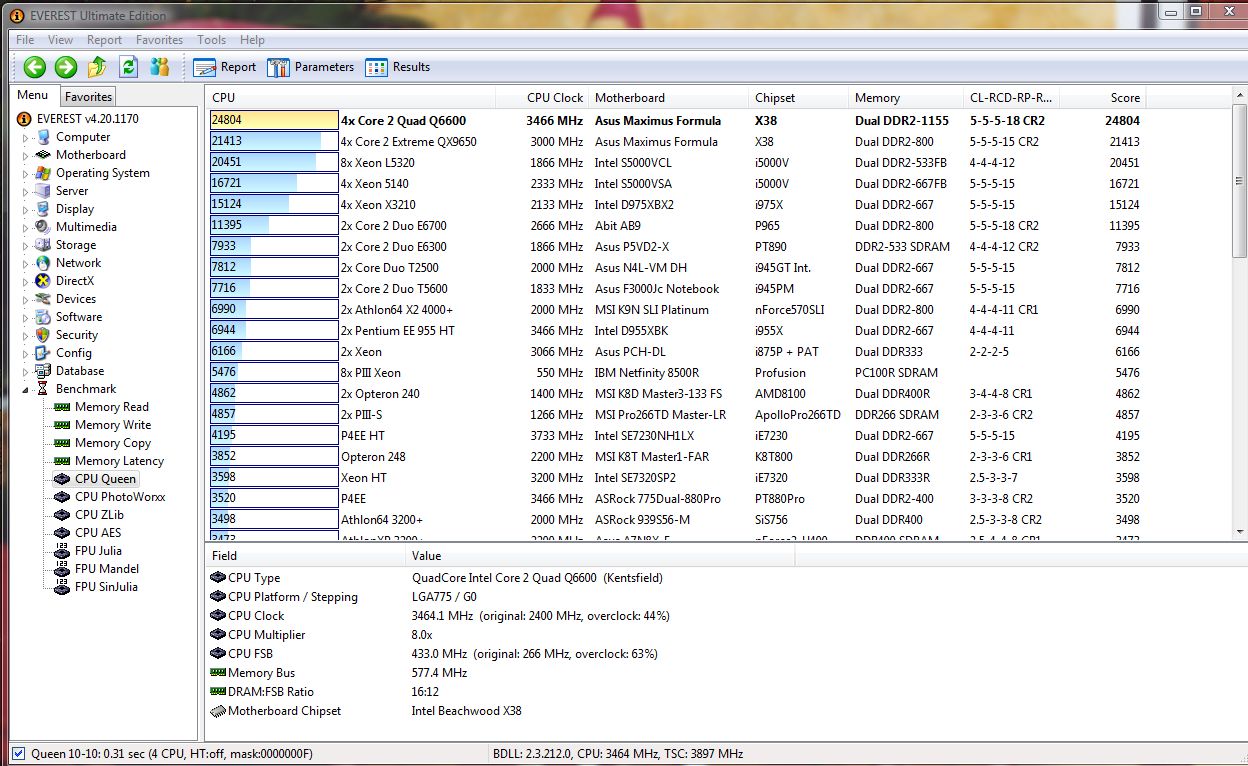Open the Results toolbar item
The image size is (1248, 766).
coord(398,67)
